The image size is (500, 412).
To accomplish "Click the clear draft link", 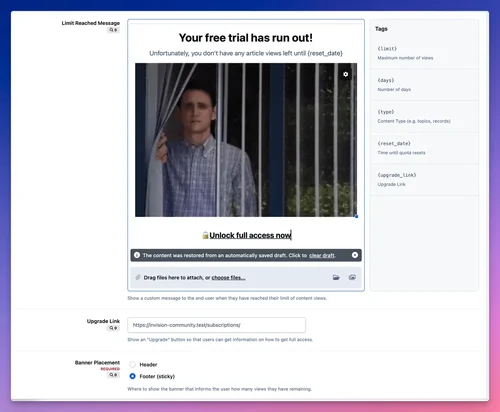I will (322, 255).
